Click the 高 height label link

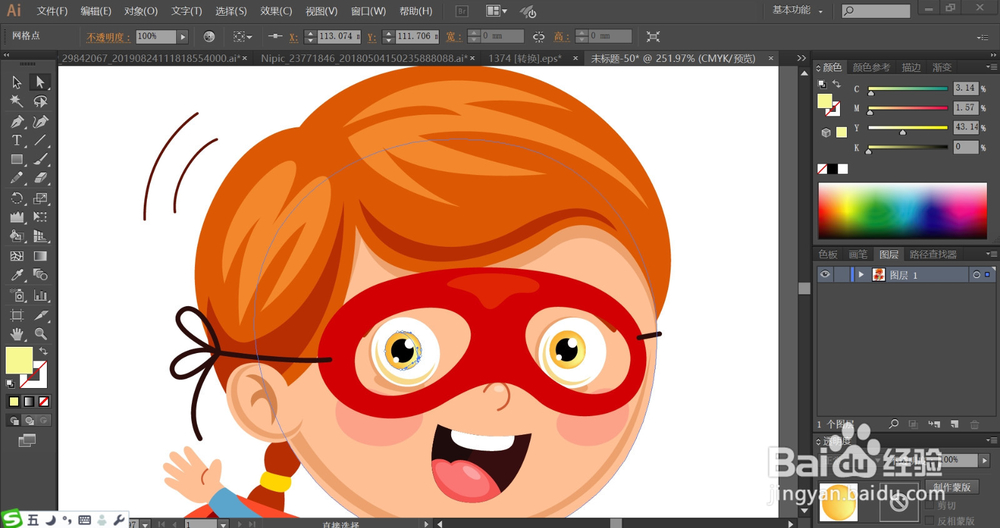(x=561, y=37)
